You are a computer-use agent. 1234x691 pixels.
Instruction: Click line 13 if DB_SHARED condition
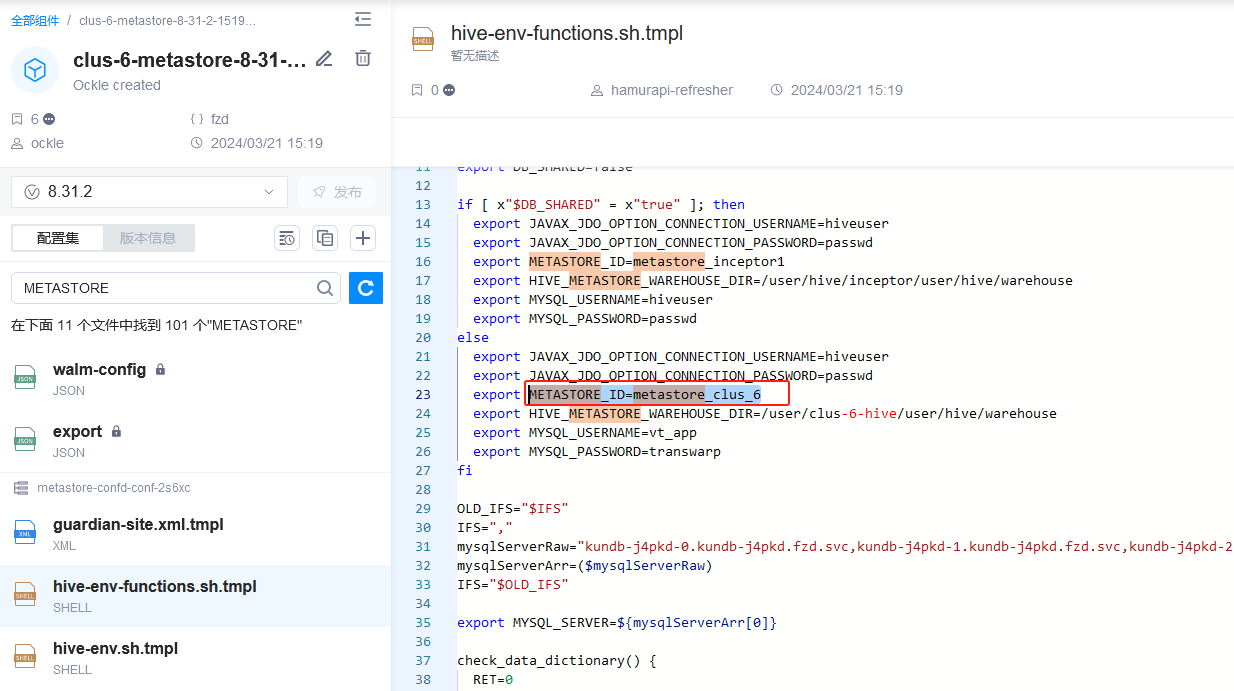(x=600, y=204)
